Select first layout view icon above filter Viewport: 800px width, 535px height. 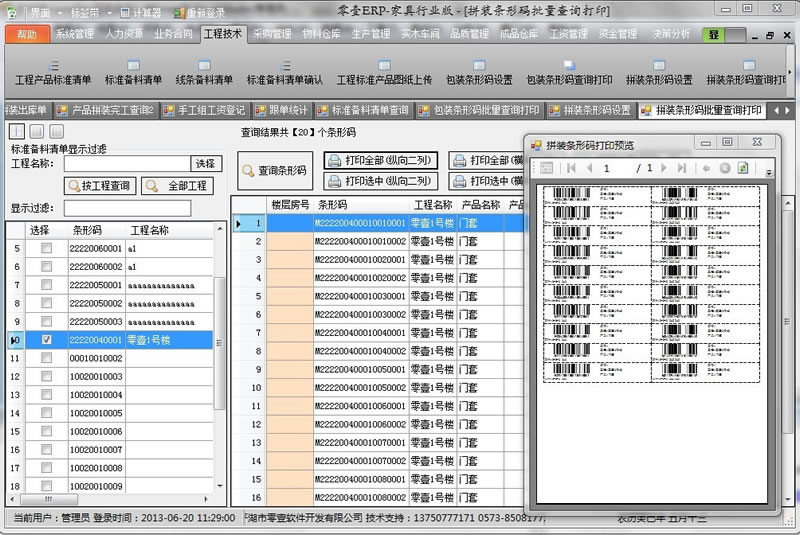(17, 132)
